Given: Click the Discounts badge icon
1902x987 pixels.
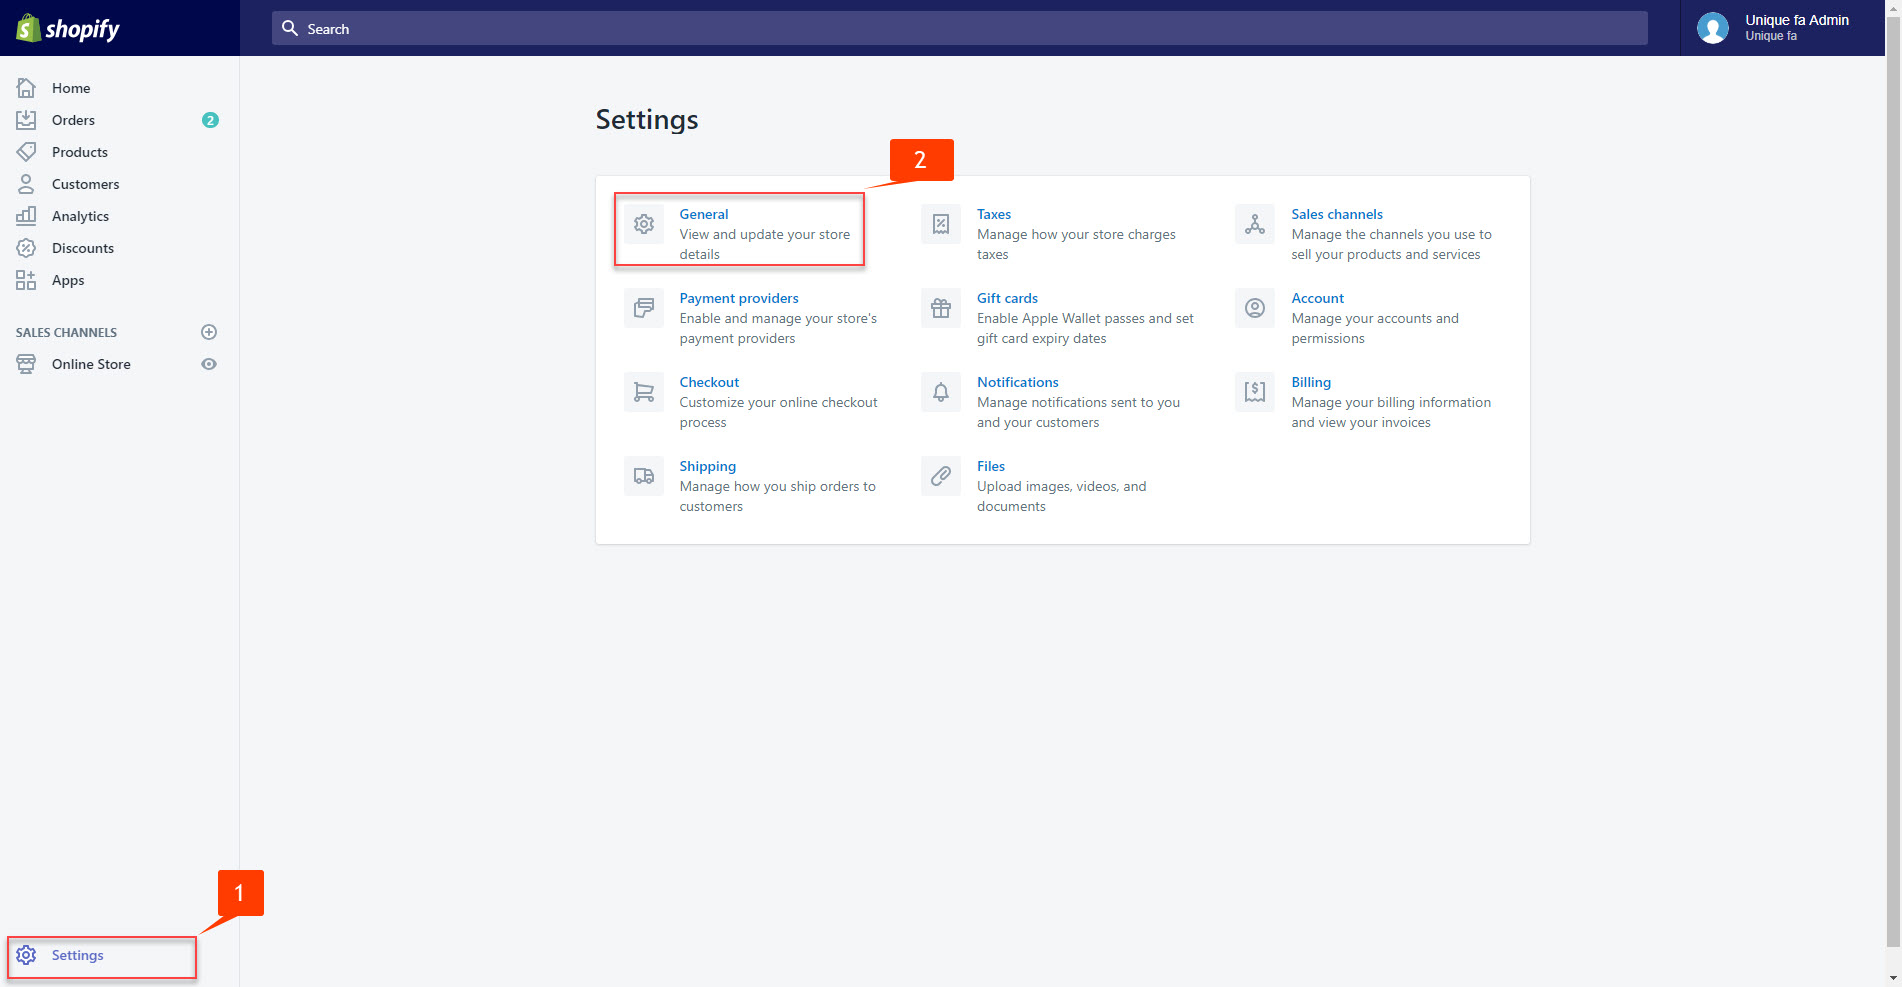Looking at the screenshot, I should 26,248.
